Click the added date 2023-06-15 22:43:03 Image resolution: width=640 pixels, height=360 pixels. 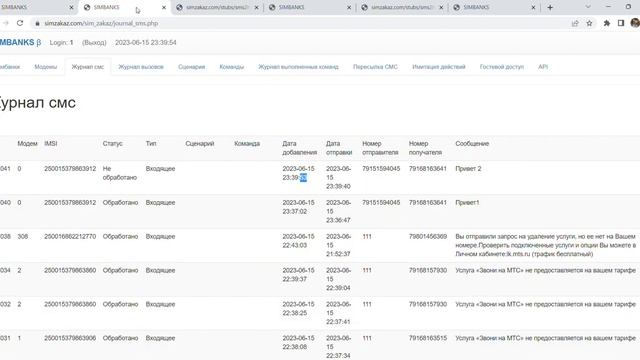pos(298,241)
